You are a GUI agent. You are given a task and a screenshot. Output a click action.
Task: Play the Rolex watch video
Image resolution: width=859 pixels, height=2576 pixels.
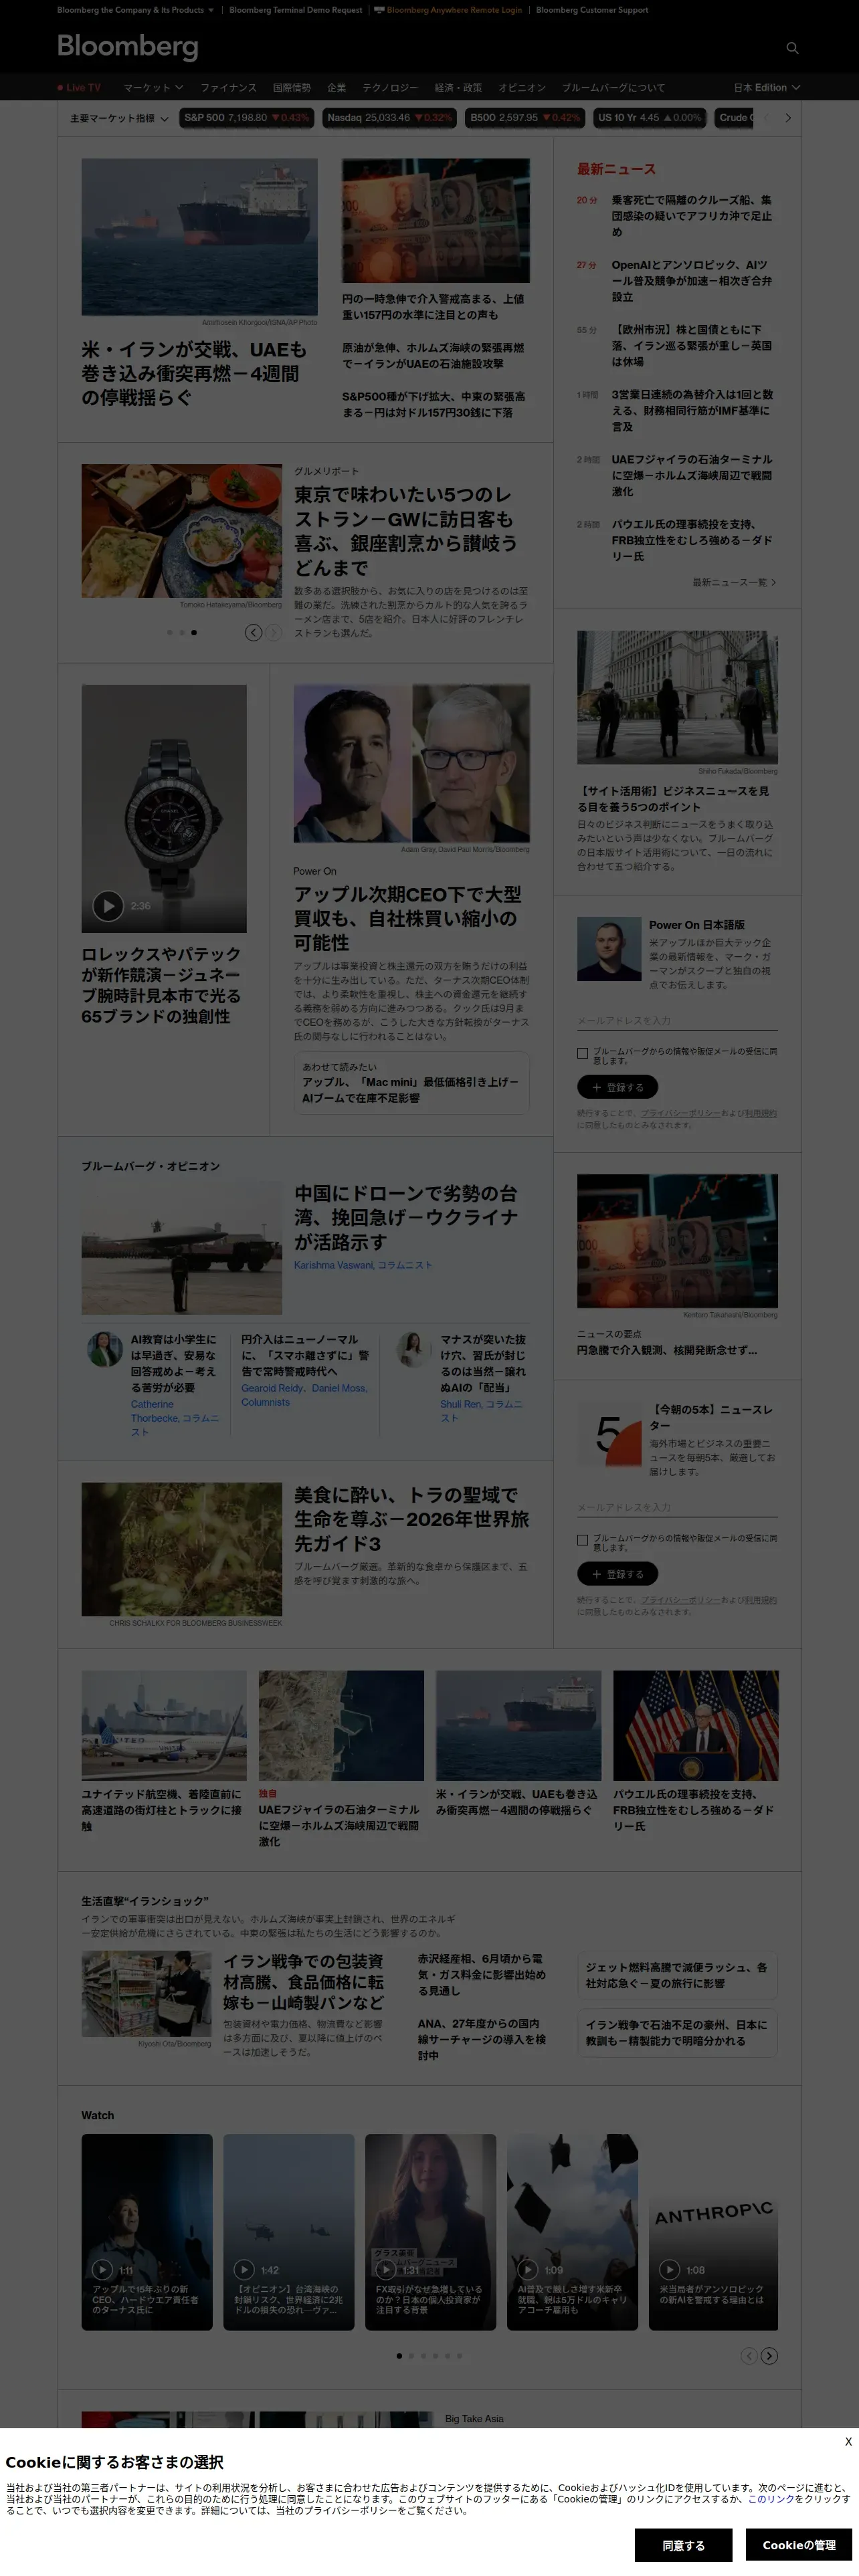108,906
